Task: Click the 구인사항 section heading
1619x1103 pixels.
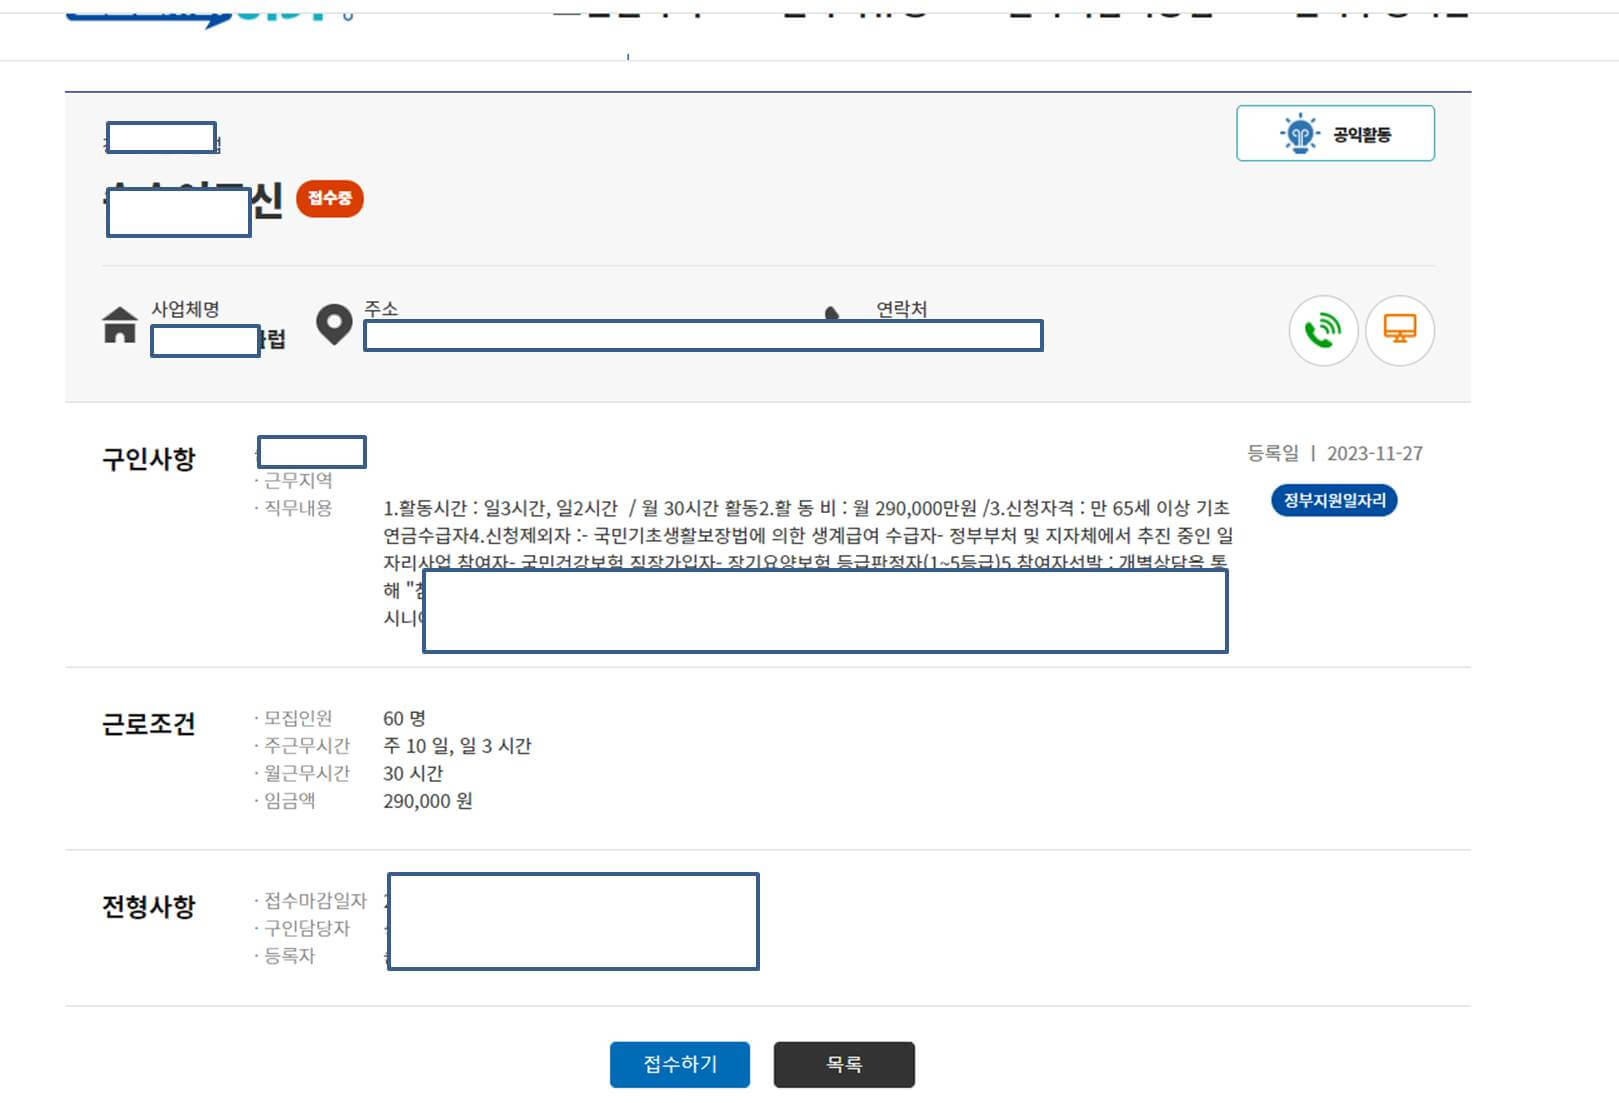Action: point(150,458)
